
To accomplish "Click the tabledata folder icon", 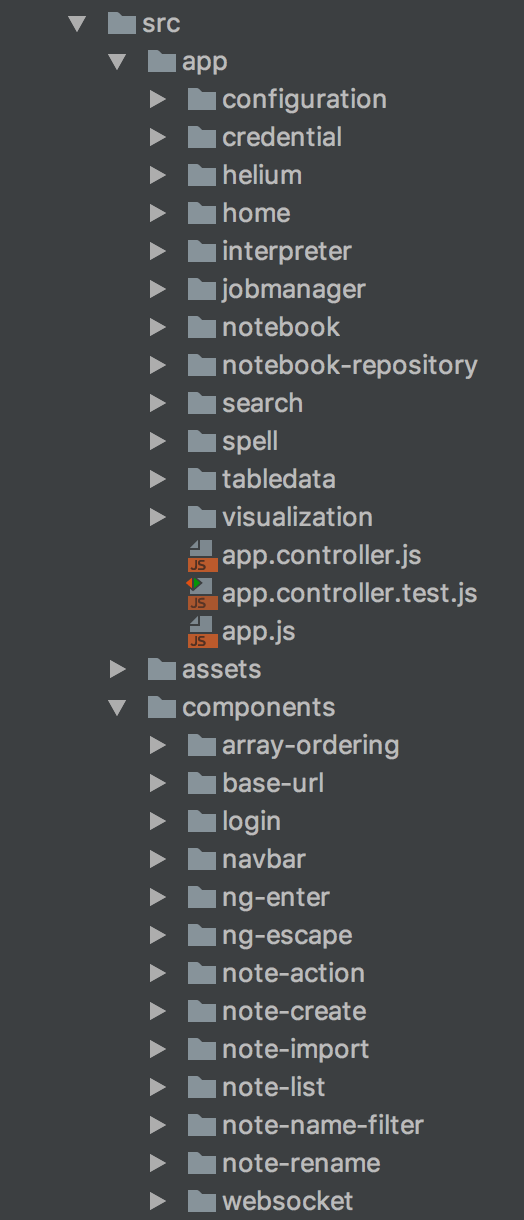I will pyautogui.click(x=201, y=478).
